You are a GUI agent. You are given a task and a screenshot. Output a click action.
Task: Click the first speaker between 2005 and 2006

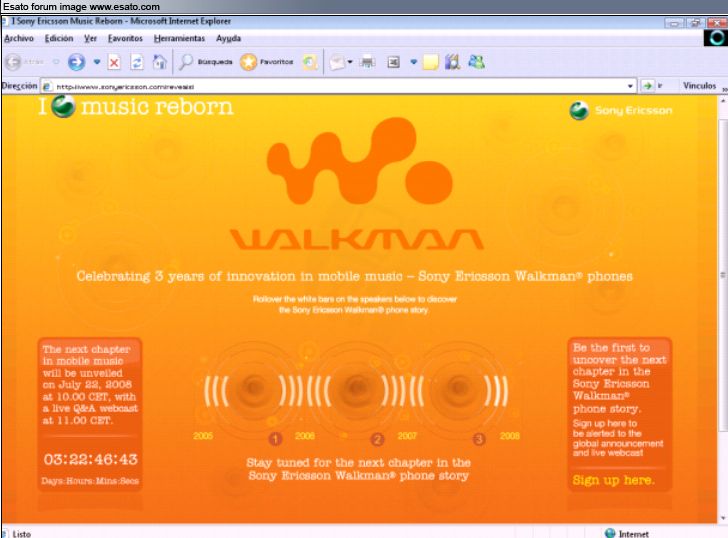click(254, 388)
